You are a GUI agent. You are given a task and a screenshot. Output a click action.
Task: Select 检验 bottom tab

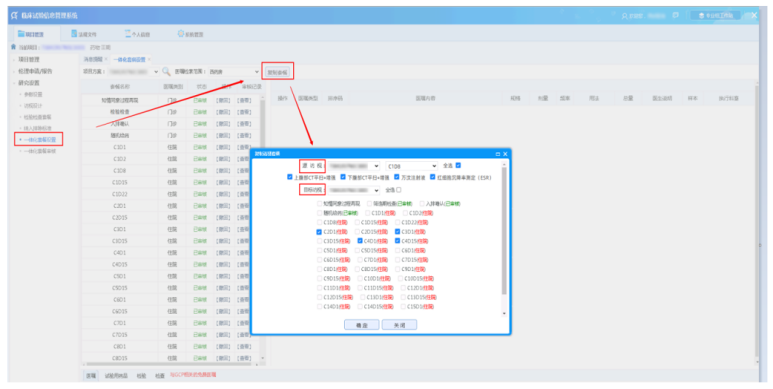pyautogui.click(x=141, y=376)
